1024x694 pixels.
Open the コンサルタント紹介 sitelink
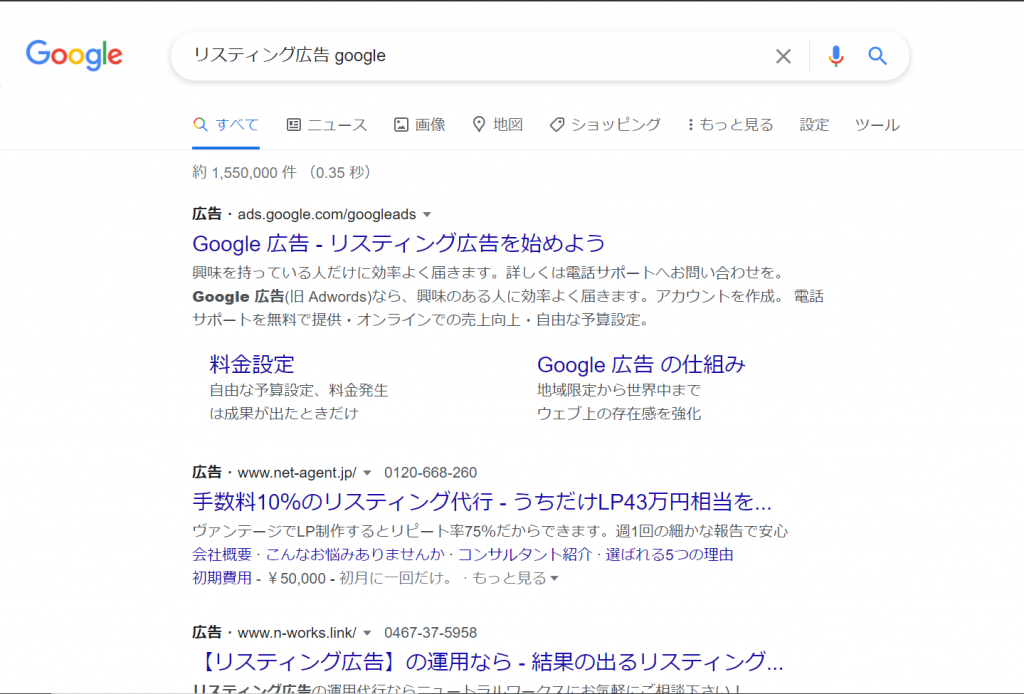click(x=524, y=554)
